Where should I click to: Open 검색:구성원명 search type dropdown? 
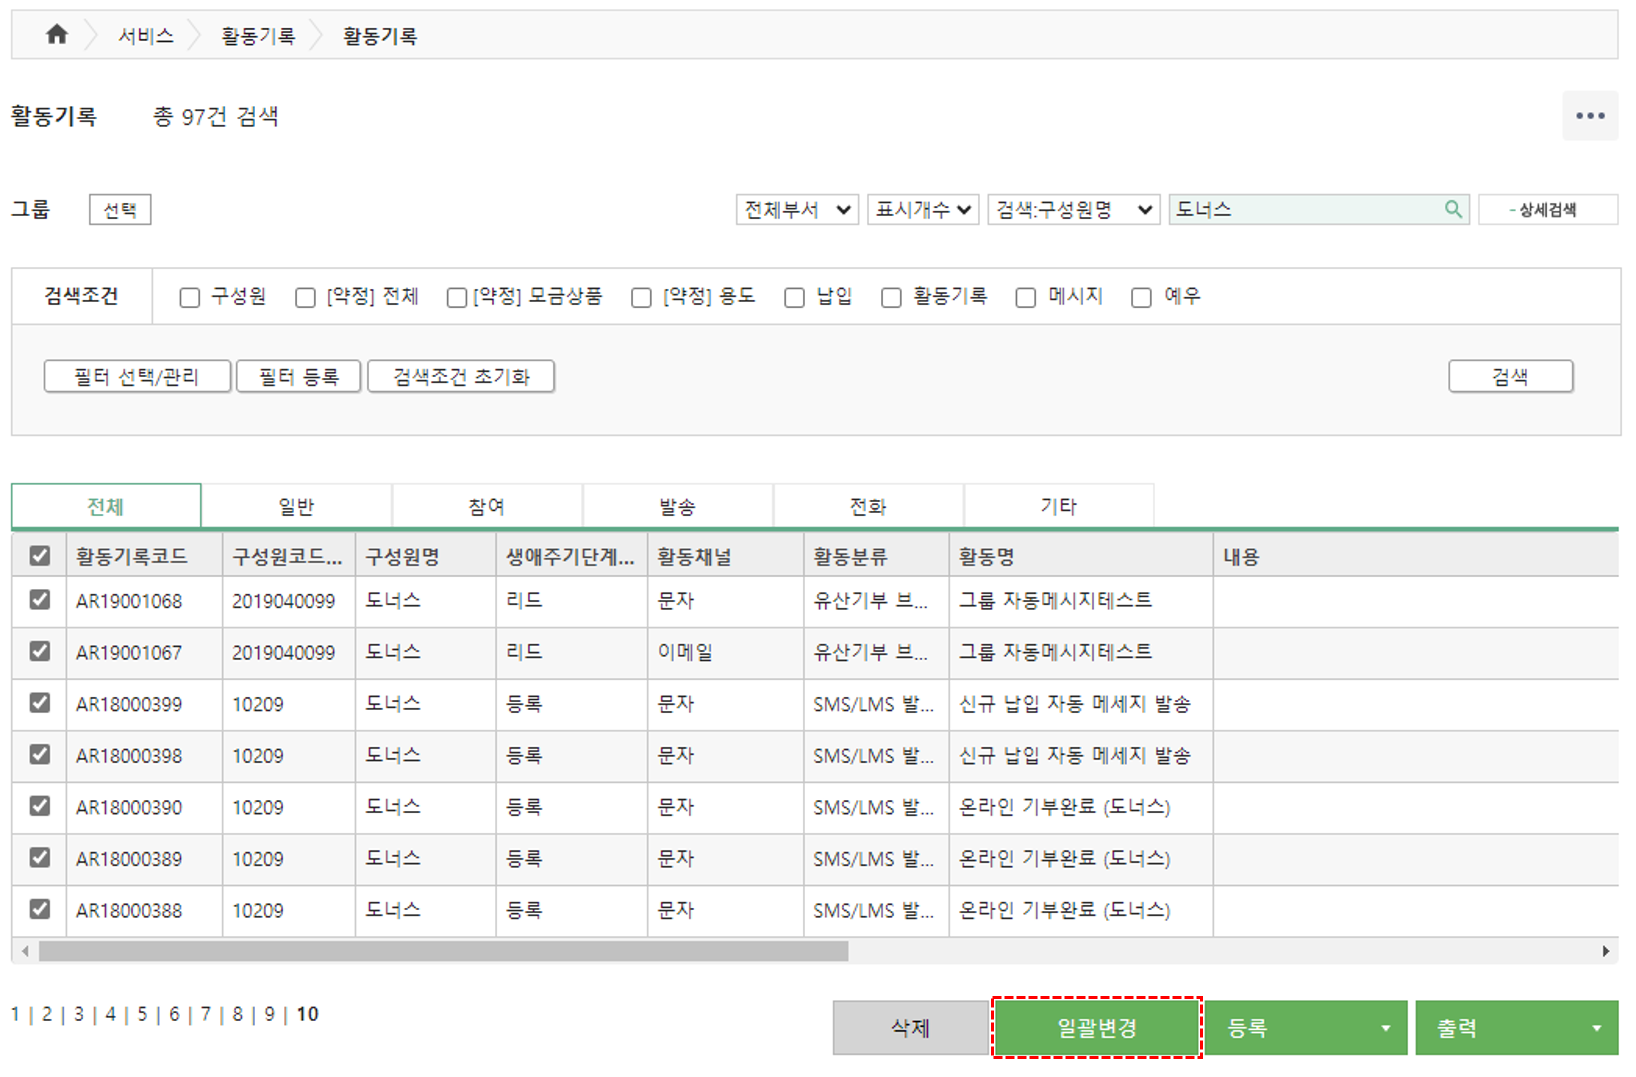(x=1074, y=209)
